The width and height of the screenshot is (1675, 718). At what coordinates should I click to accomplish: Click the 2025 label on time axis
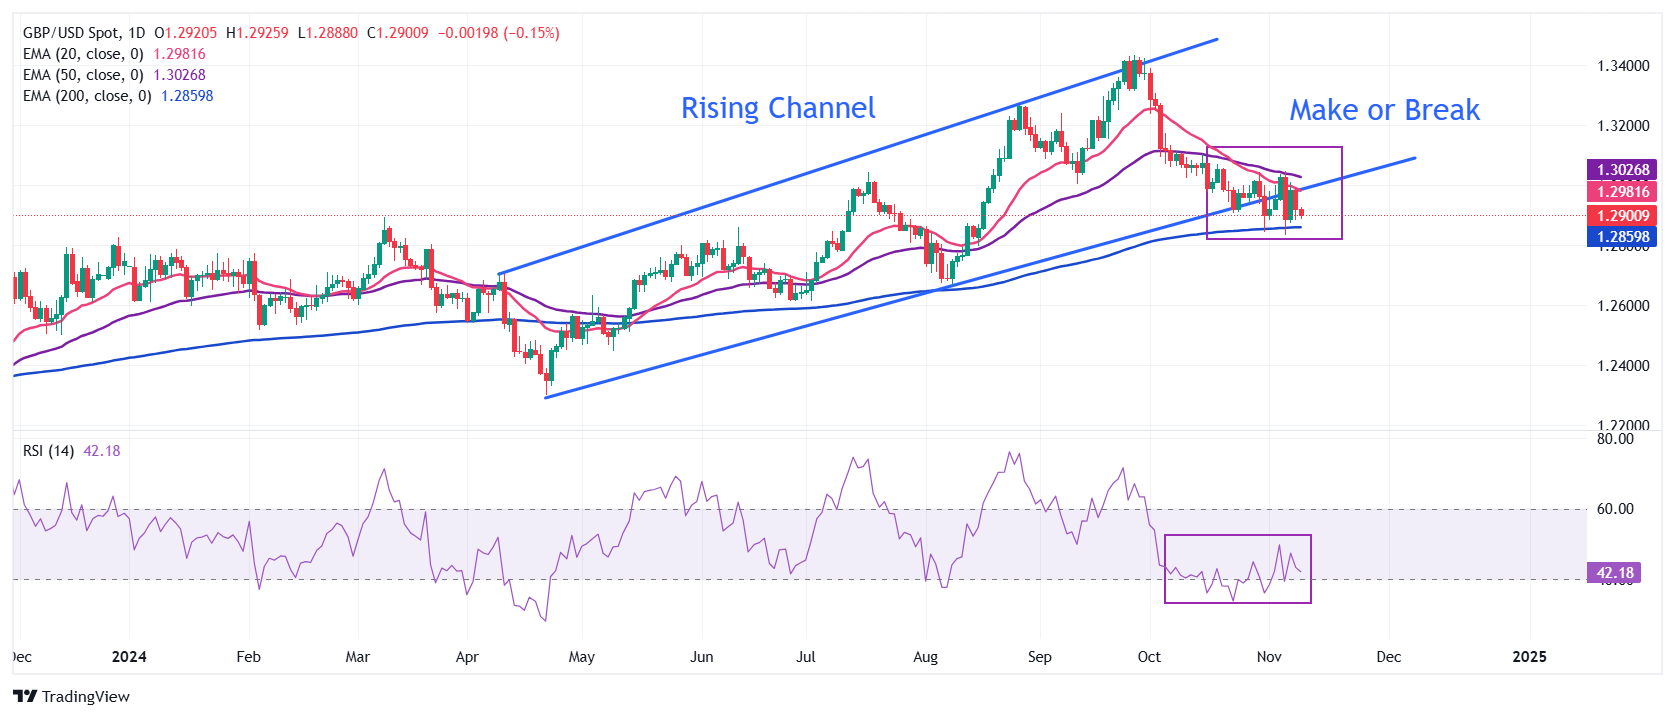pos(1529,657)
